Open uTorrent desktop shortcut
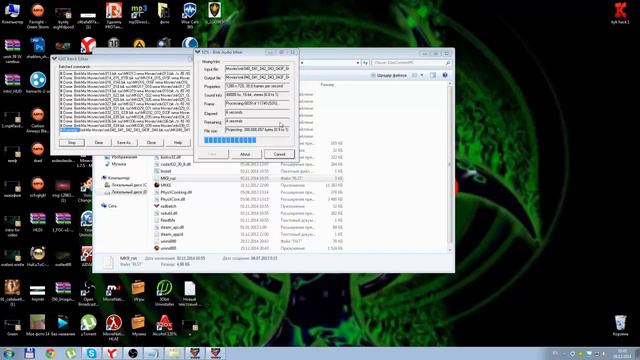This screenshot has width=640, height=360. (88, 325)
